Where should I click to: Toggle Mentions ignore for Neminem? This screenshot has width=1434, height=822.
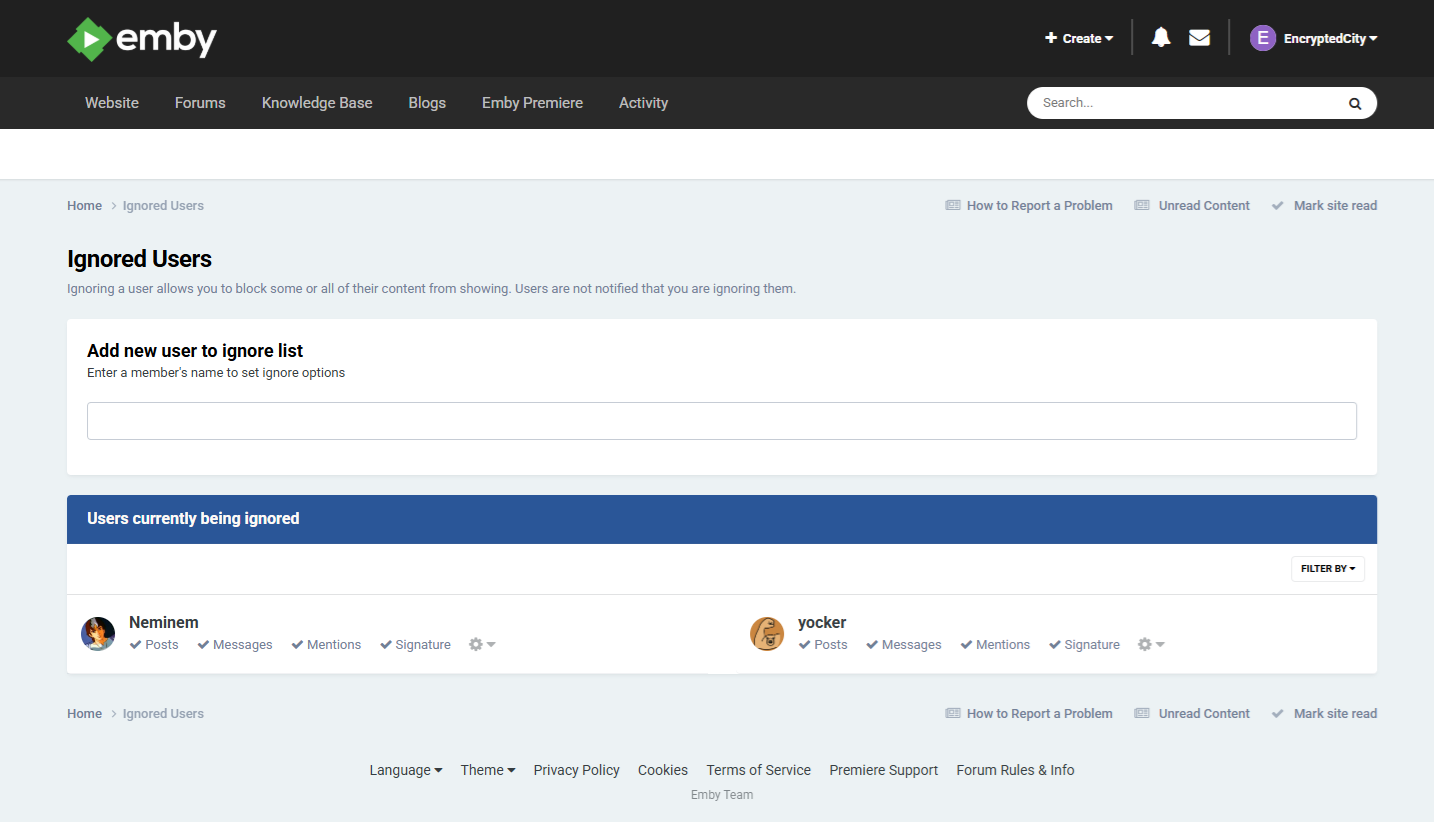coord(326,645)
